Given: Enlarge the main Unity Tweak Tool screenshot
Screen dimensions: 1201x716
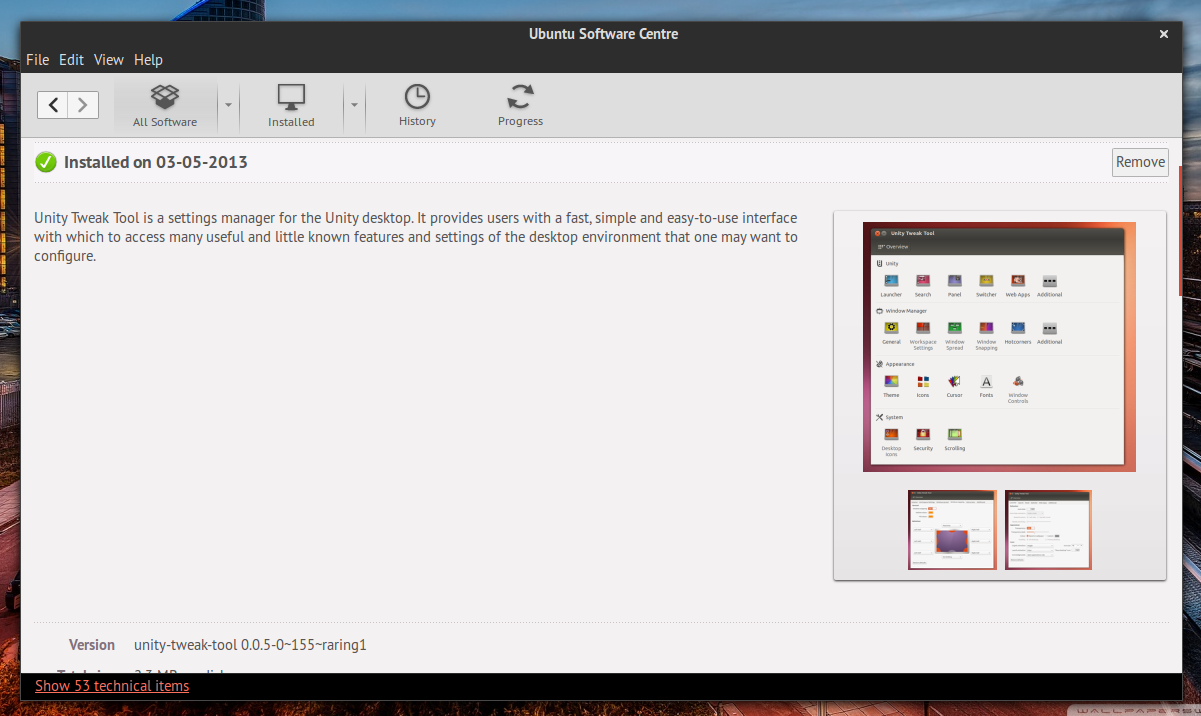Looking at the screenshot, I should coord(999,346).
